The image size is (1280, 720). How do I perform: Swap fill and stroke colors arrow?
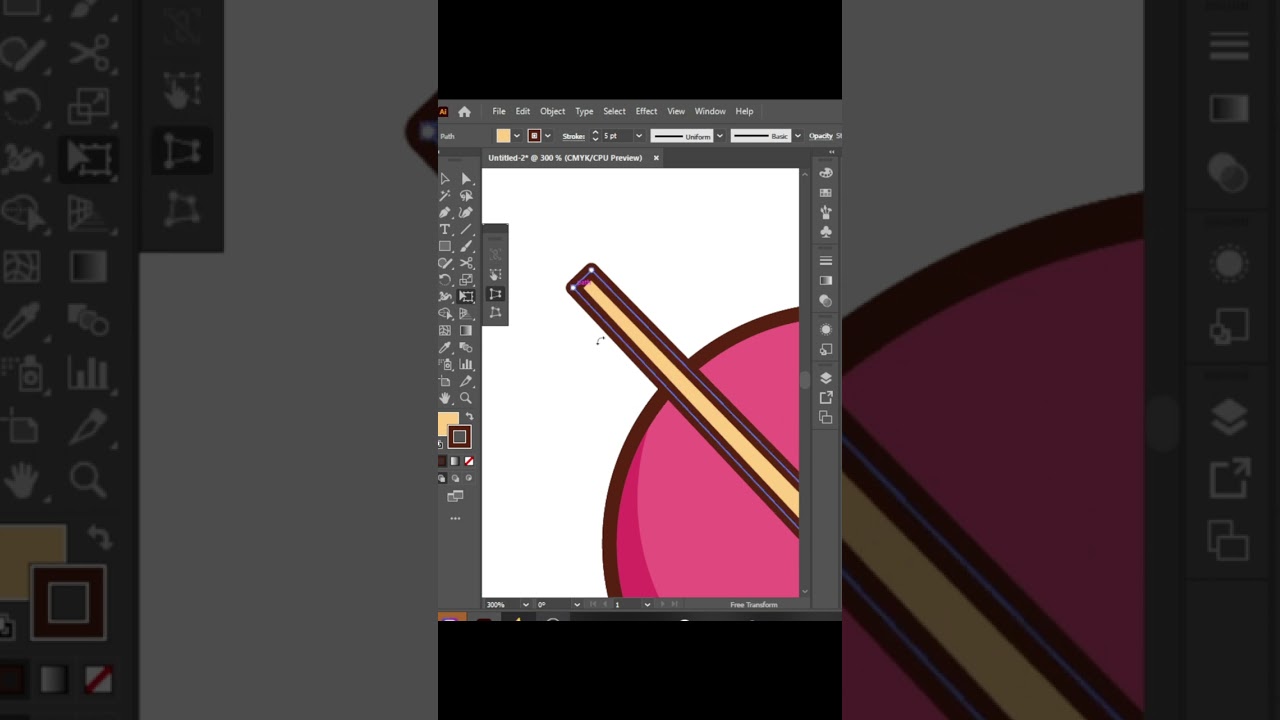(469, 416)
